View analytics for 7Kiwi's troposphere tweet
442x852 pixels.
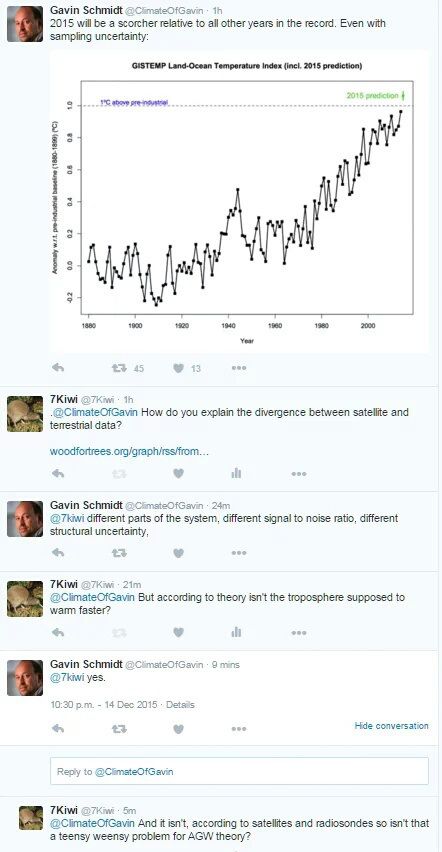236,632
